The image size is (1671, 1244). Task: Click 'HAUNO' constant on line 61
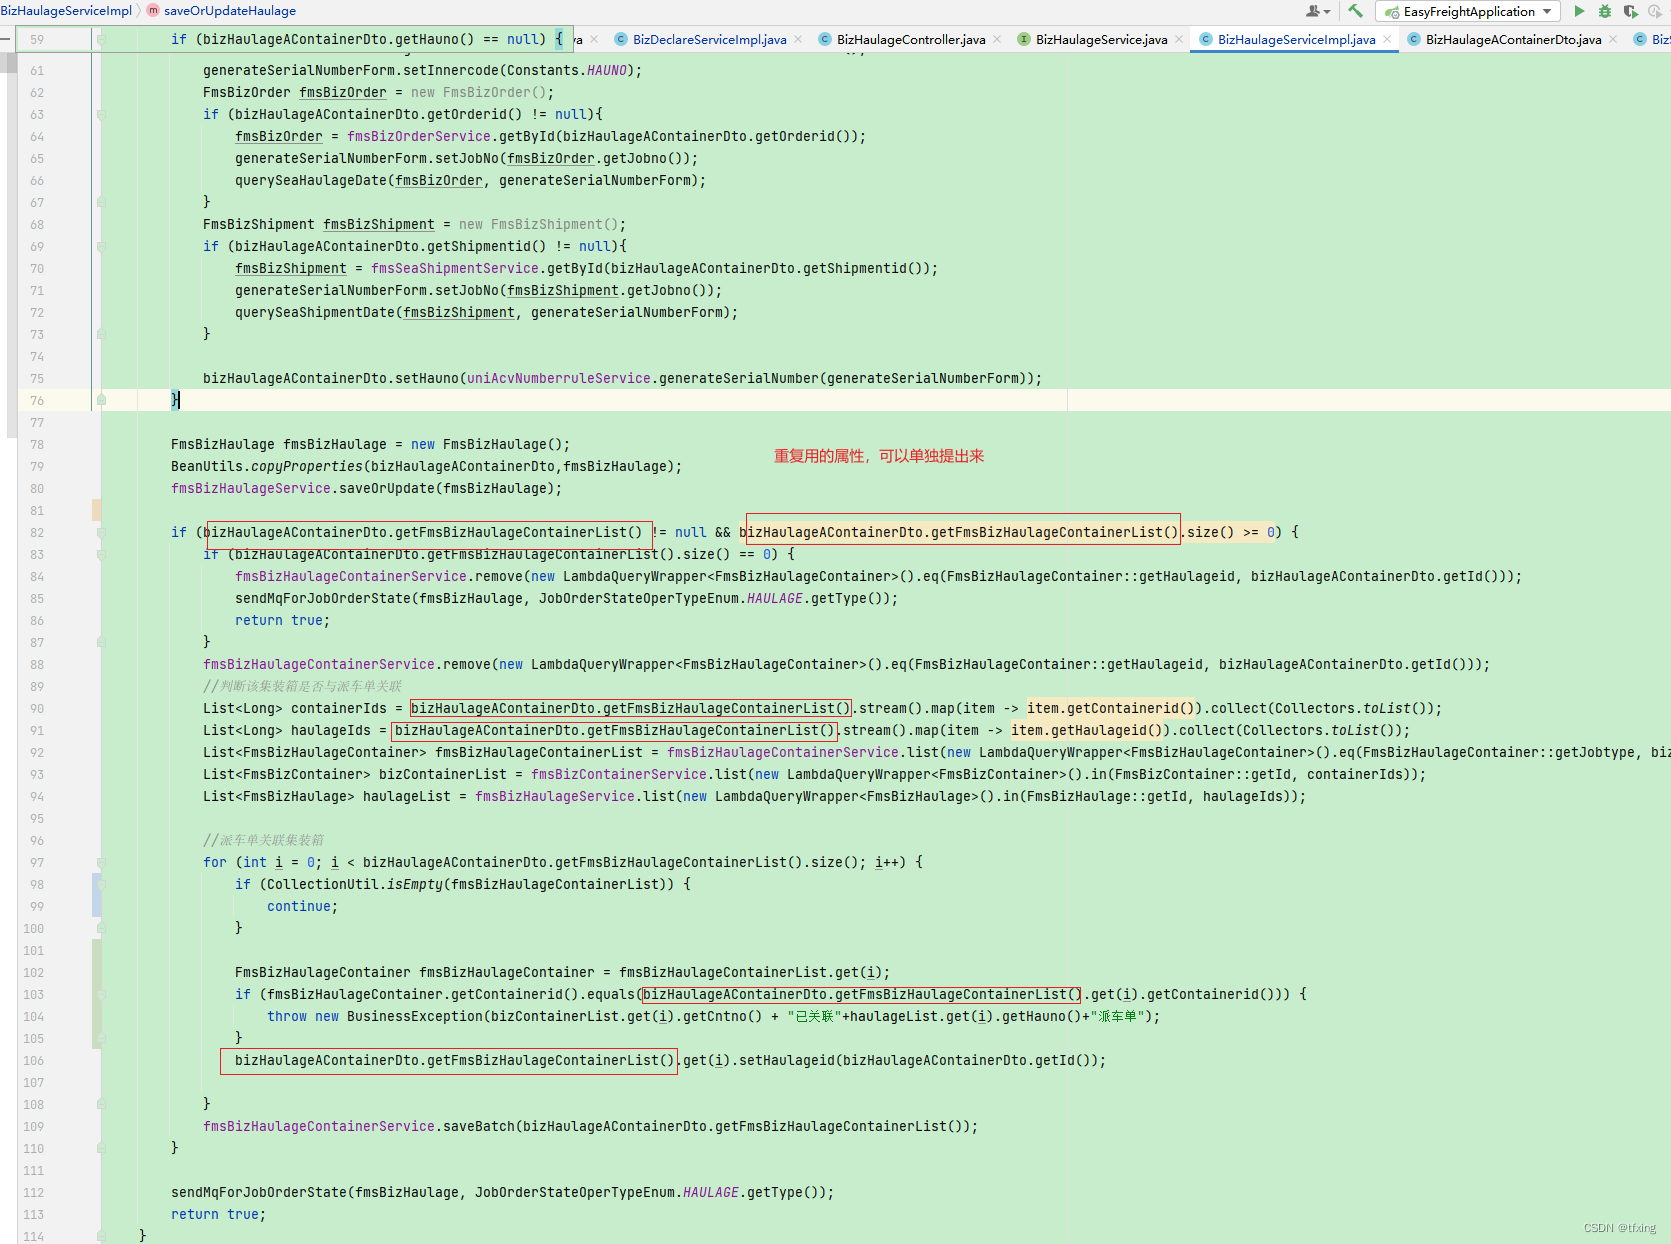pyautogui.click(x=607, y=70)
